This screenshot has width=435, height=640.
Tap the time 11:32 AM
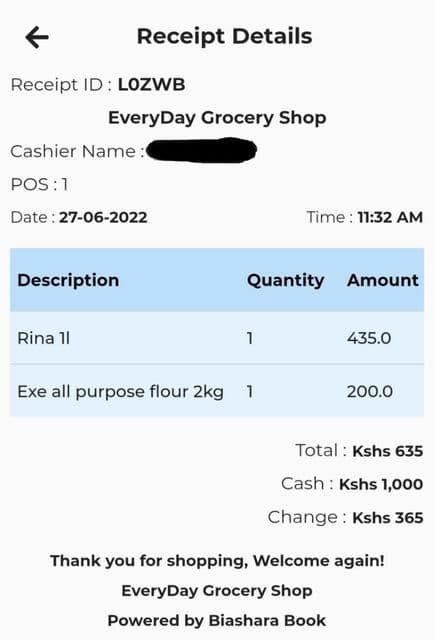(390, 217)
